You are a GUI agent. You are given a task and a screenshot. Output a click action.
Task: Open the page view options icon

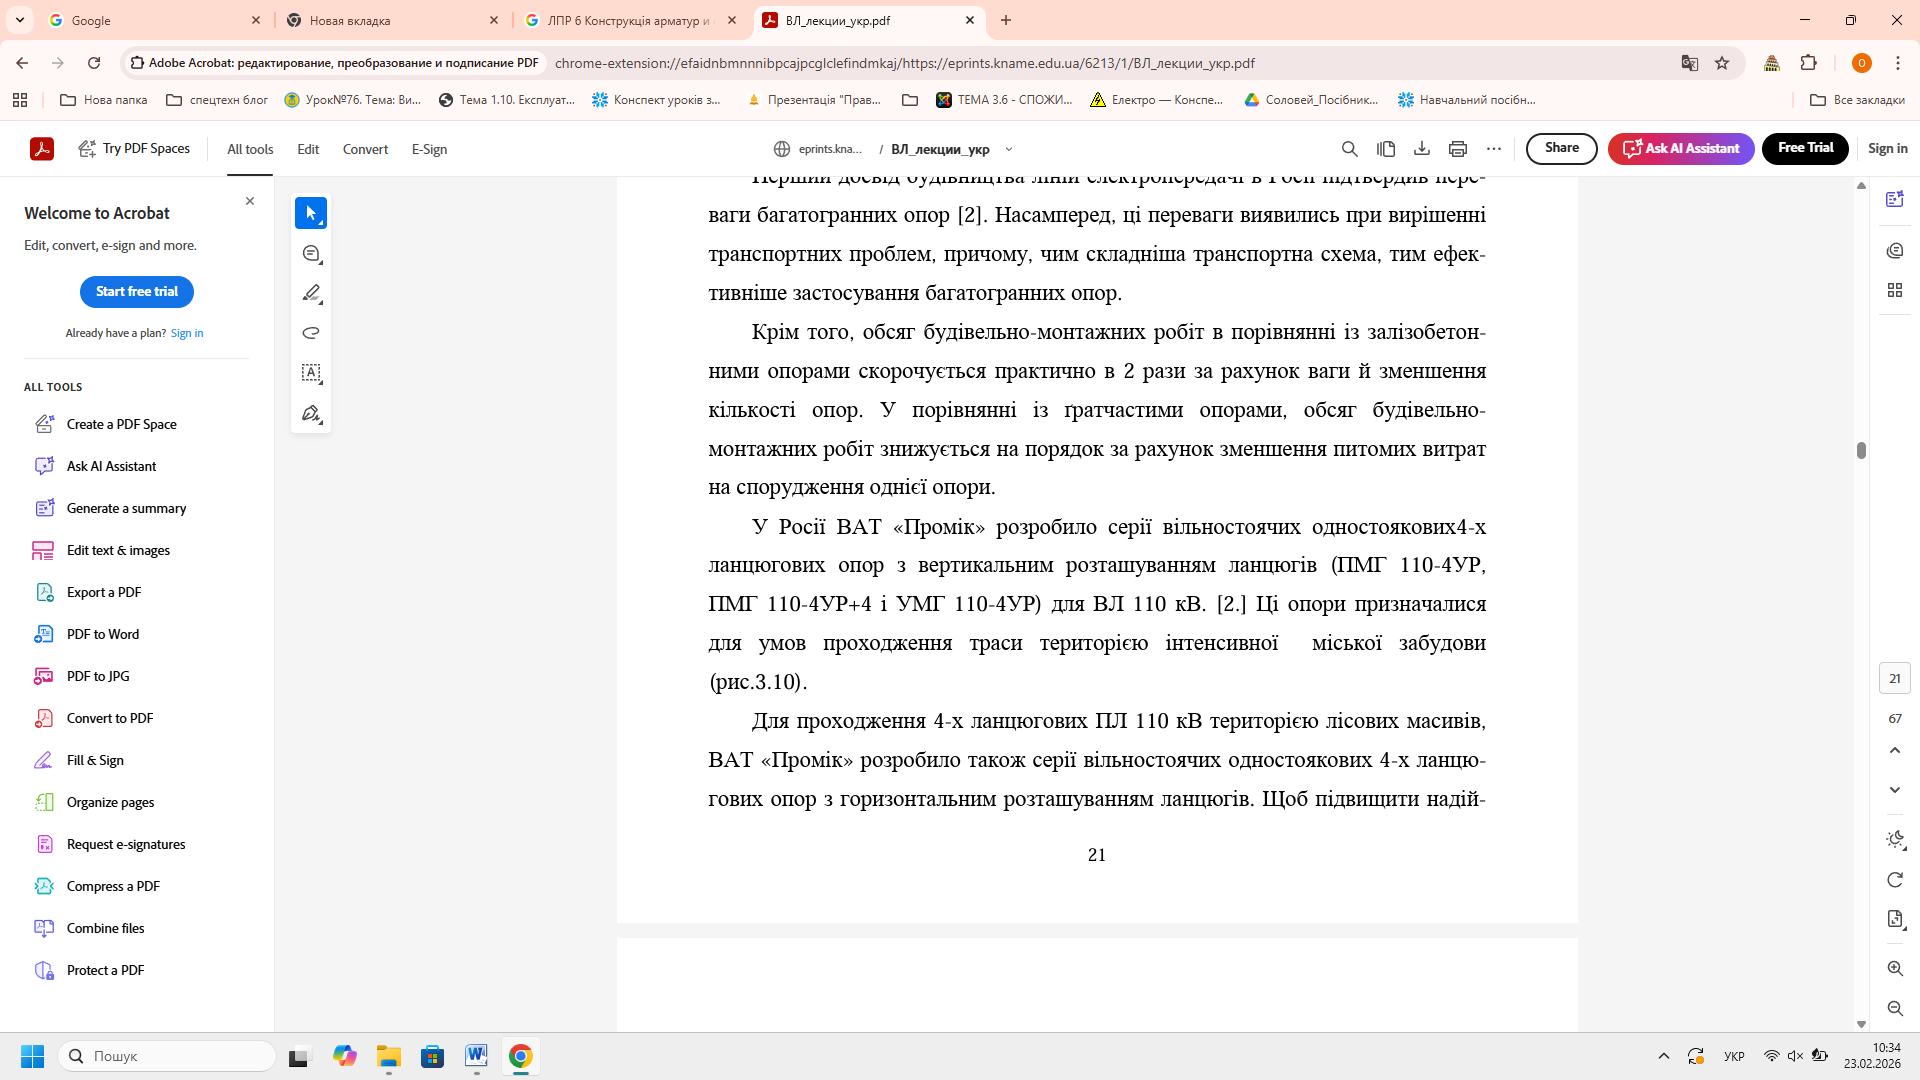click(1385, 149)
